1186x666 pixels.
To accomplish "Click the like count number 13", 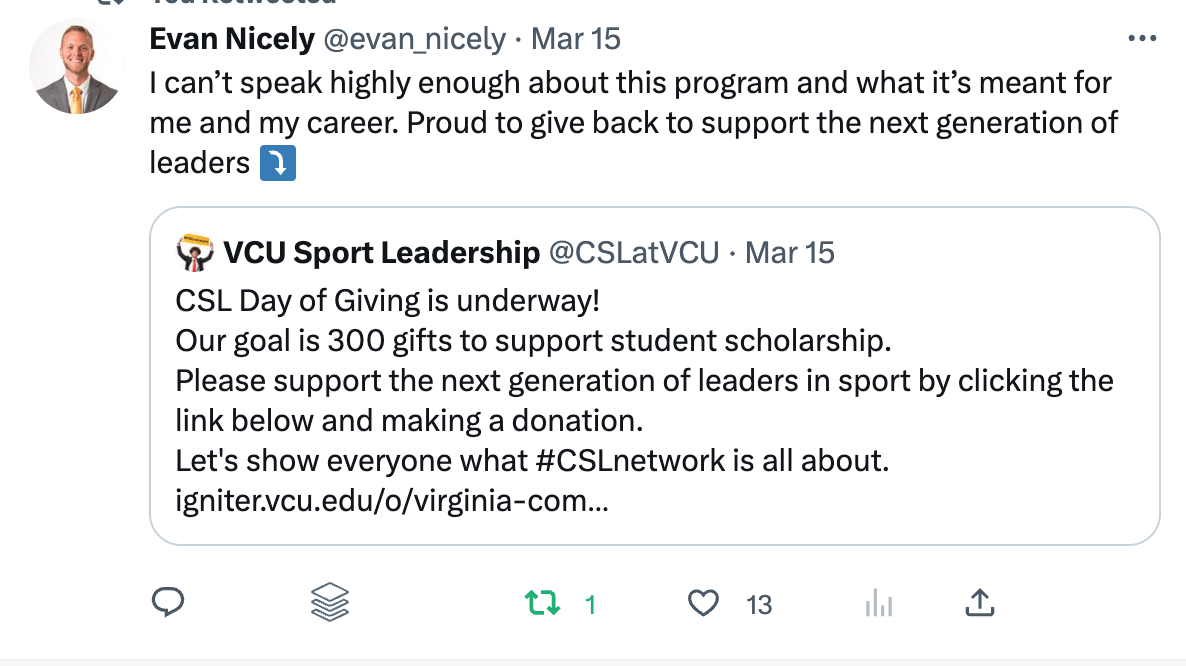I will (x=759, y=604).
